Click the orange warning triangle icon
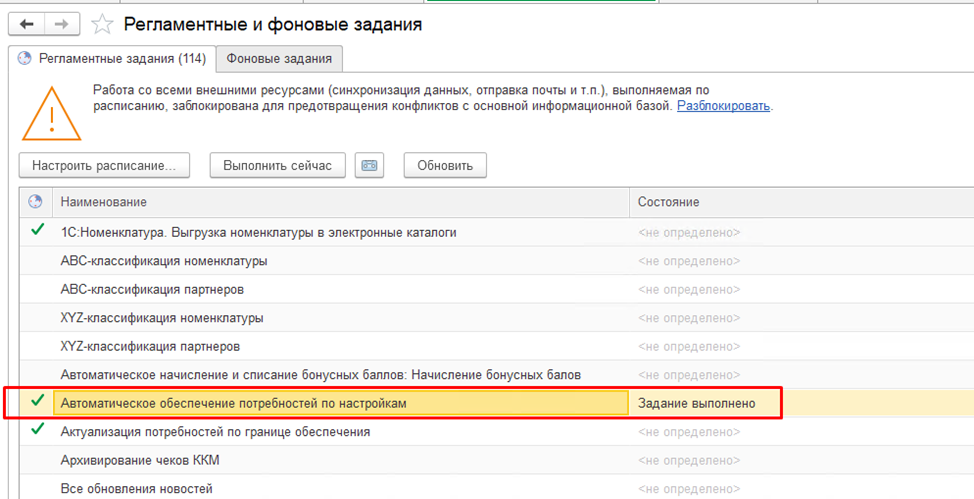 52,113
